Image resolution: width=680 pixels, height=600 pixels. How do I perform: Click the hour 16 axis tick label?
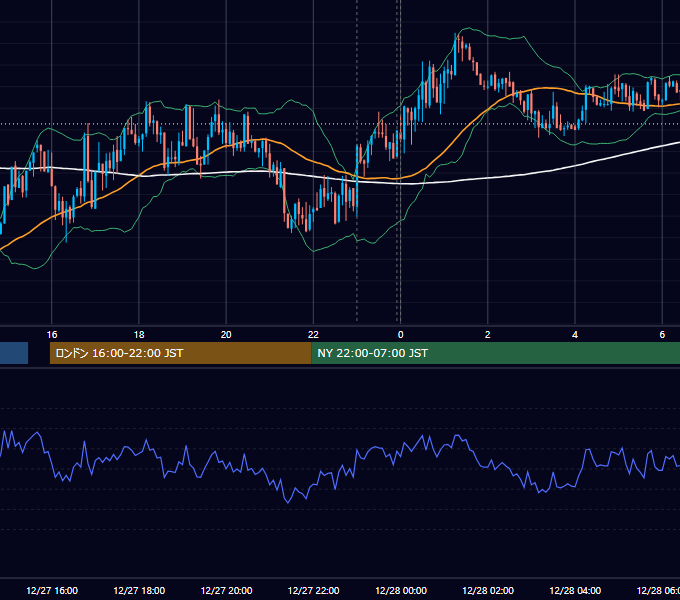click(x=52, y=334)
